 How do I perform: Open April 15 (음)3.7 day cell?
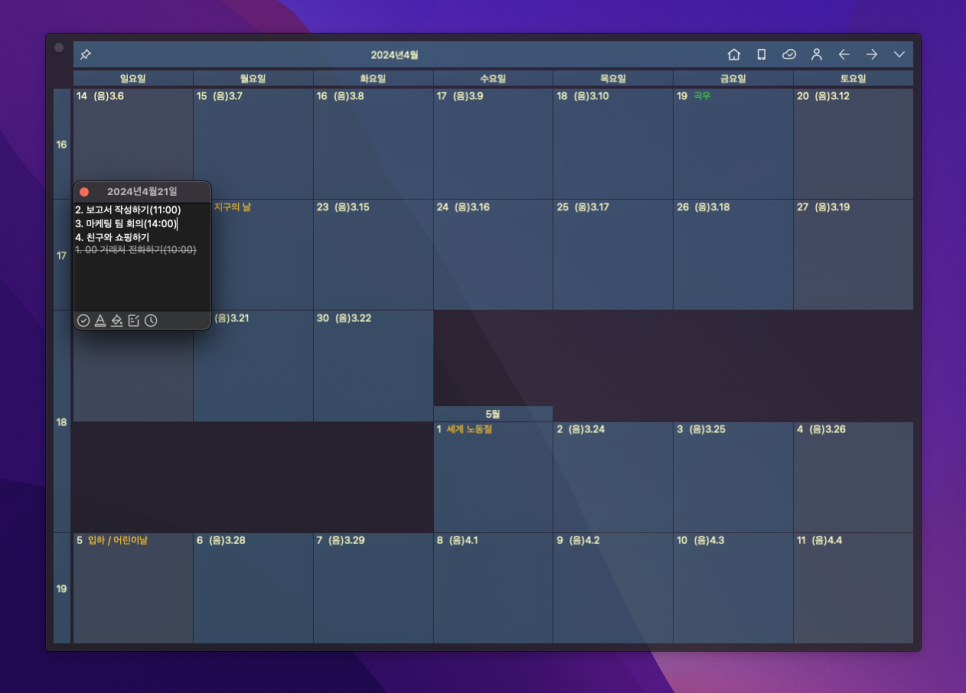click(x=253, y=144)
